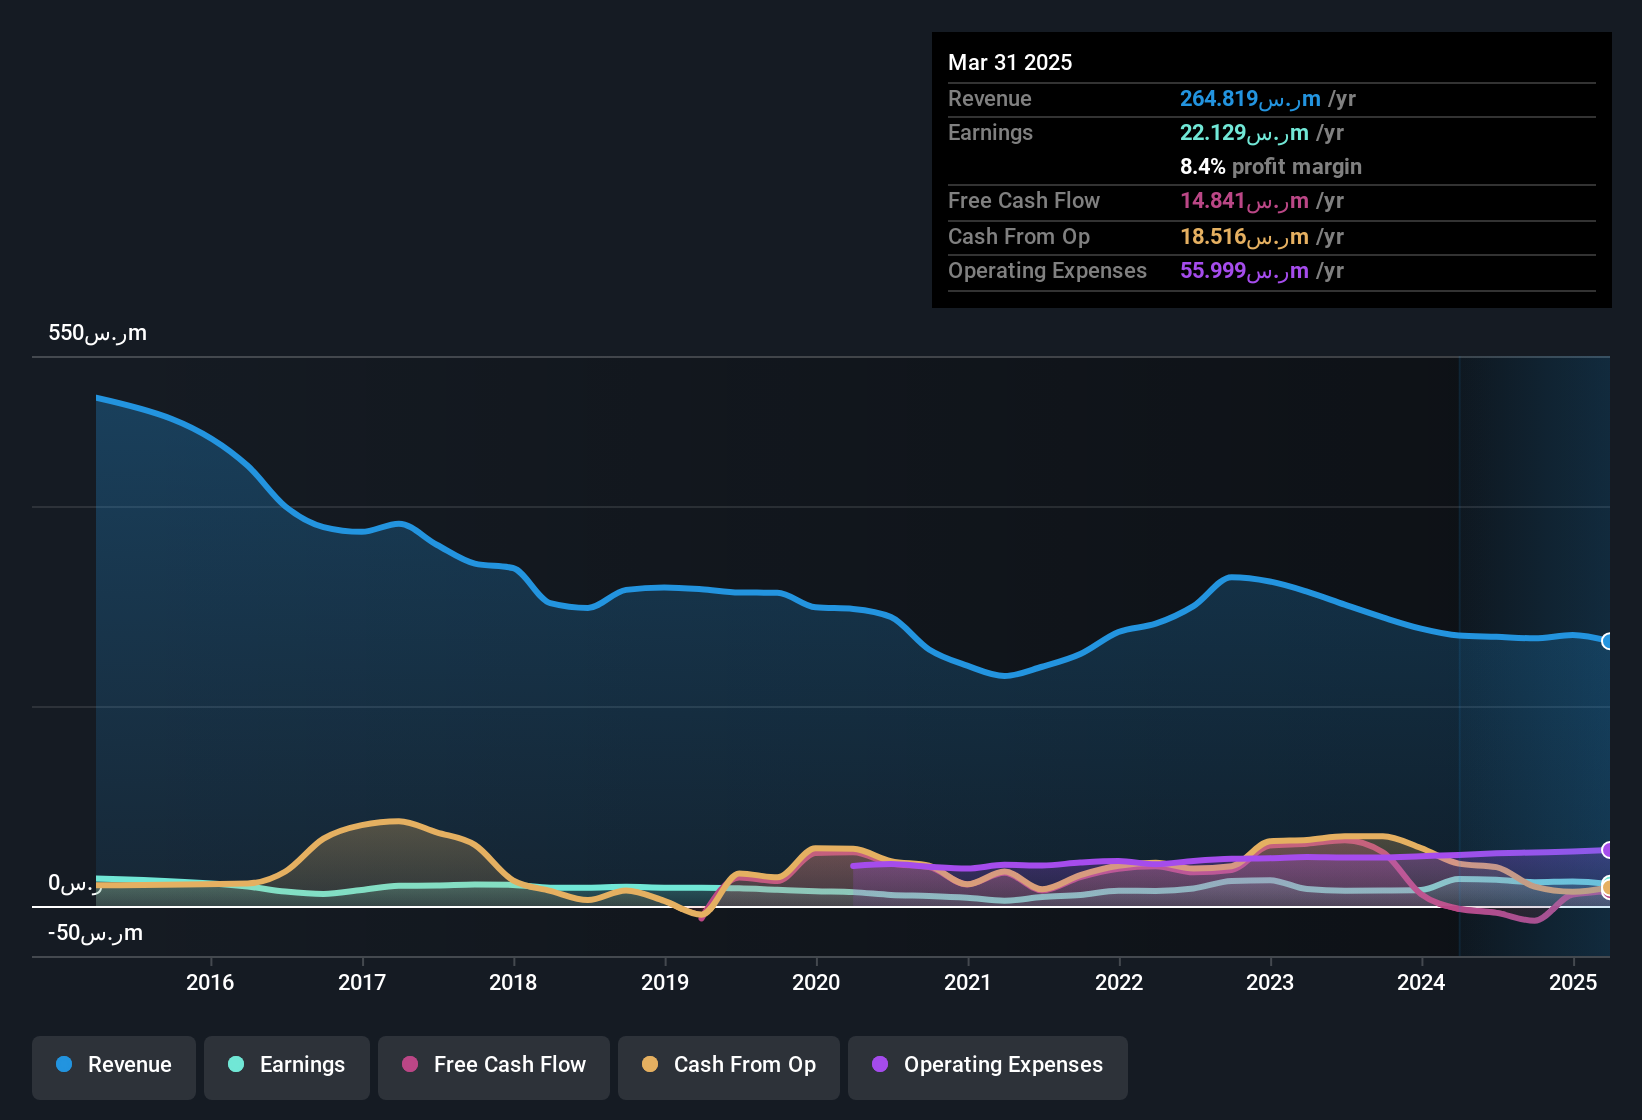Click the 550 y-axis maximum label

pos(97,333)
